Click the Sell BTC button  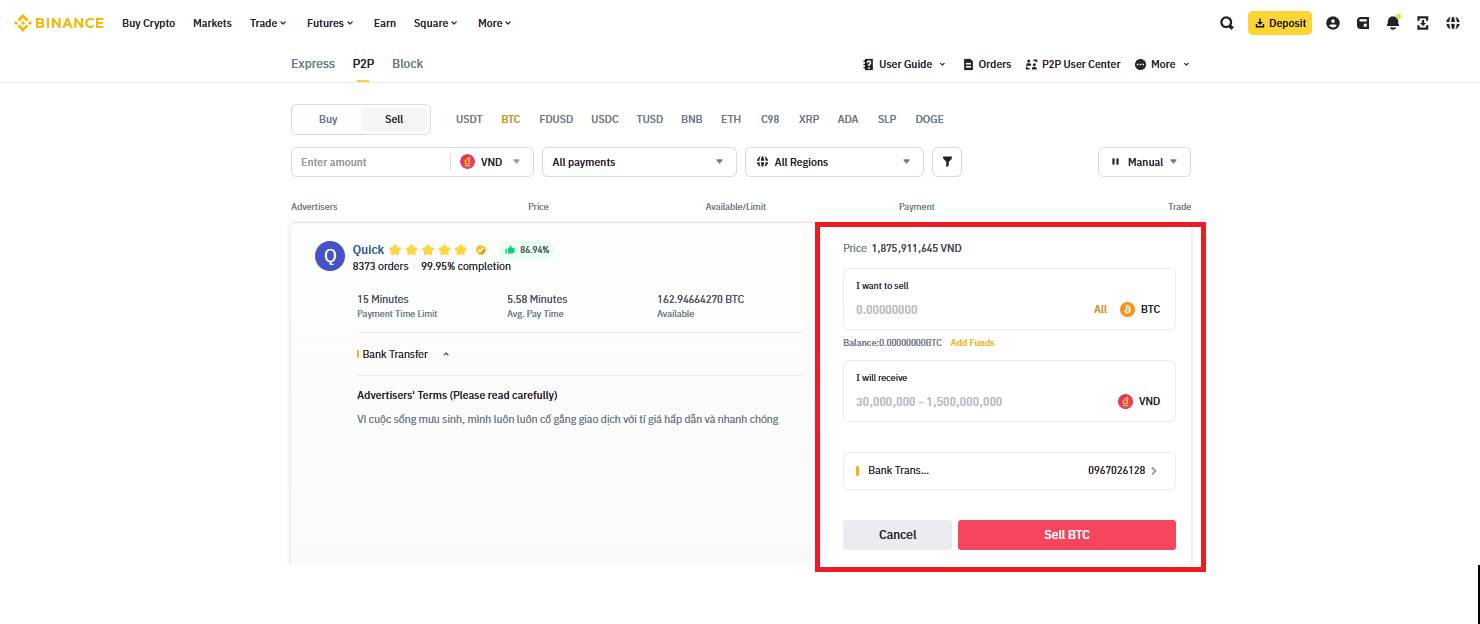pos(1067,535)
